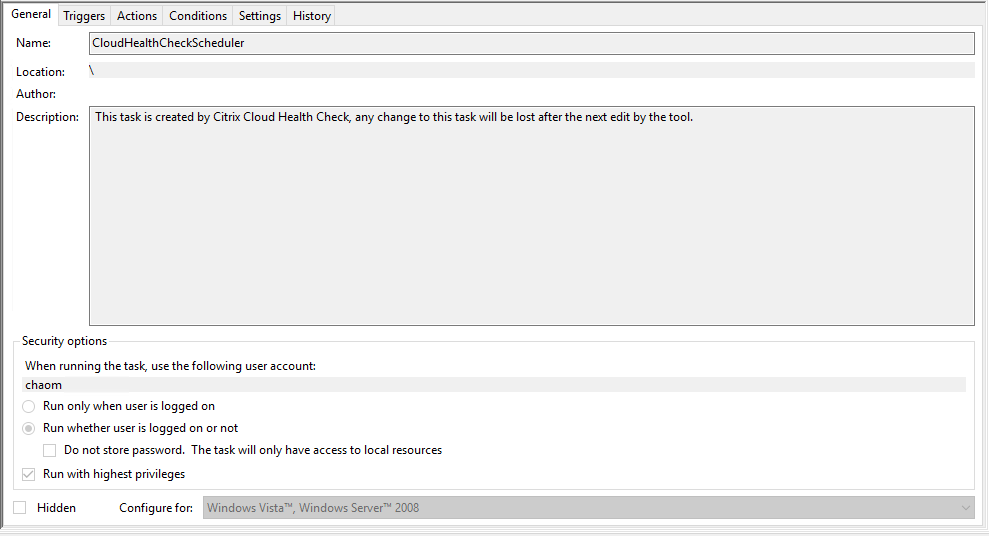View the History tab

coord(312,16)
